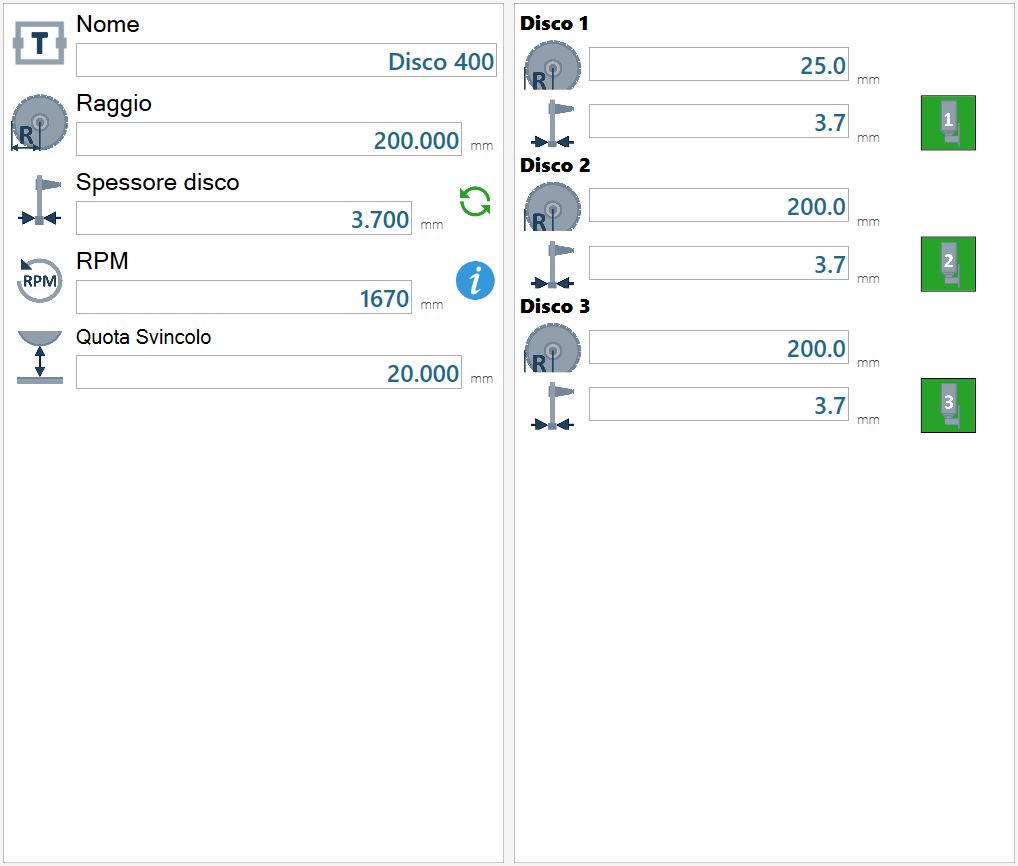
Task: Edit Quota Svincolo field showing 20.000
Action: coord(269,372)
